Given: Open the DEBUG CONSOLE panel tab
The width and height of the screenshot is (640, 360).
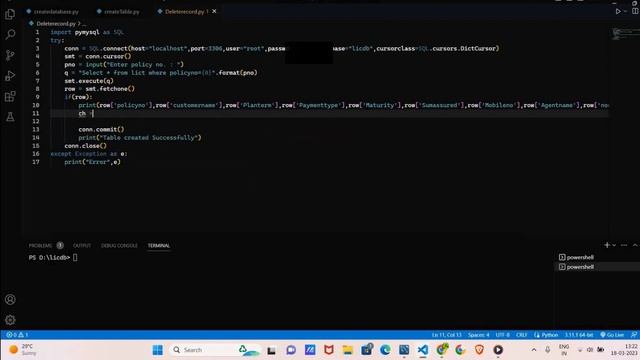Looking at the screenshot, I should tap(119, 245).
